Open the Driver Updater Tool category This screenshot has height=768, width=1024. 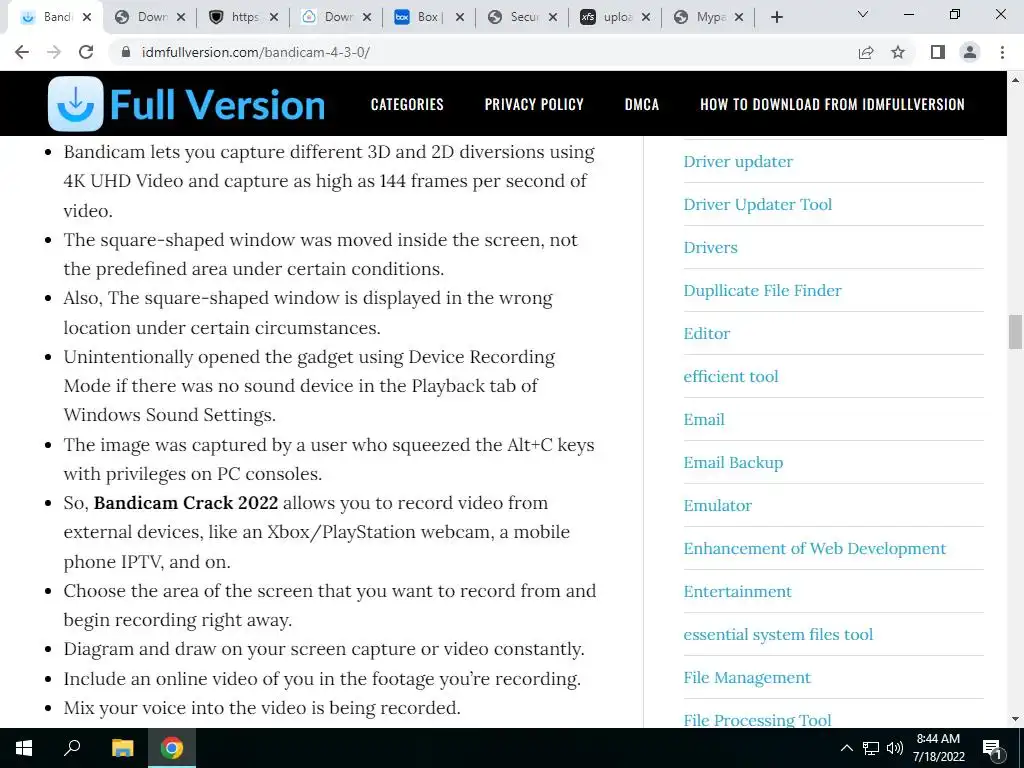pos(758,204)
